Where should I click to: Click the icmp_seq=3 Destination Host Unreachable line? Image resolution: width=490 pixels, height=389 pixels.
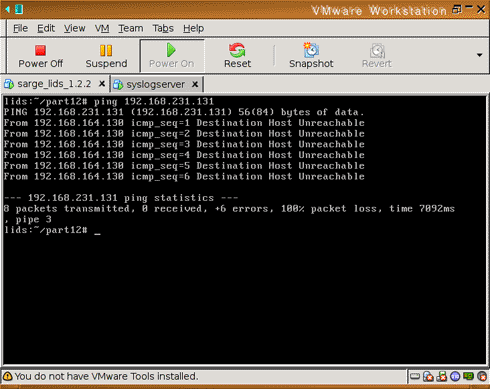point(184,144)
